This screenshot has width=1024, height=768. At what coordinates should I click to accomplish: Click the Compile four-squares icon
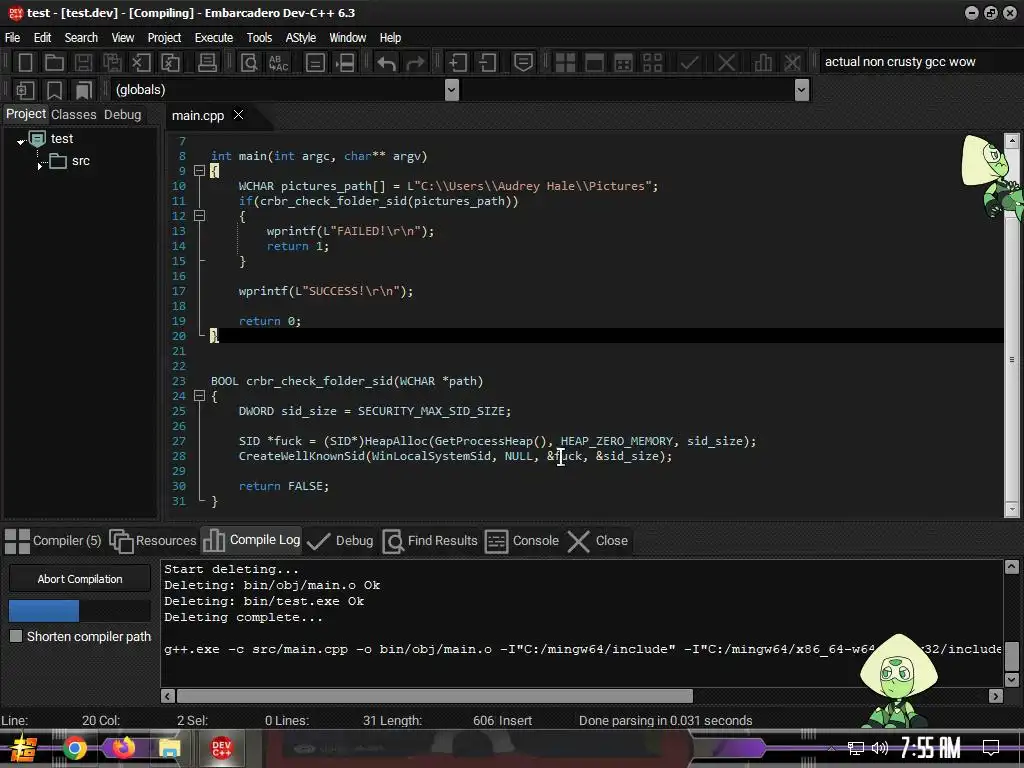click(565, 63)
